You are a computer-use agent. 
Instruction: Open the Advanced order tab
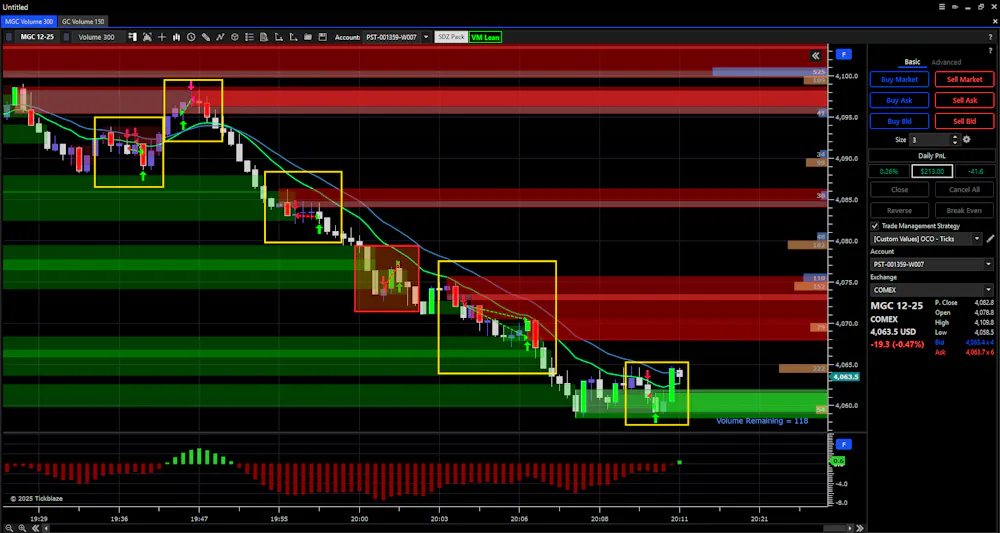946,62
